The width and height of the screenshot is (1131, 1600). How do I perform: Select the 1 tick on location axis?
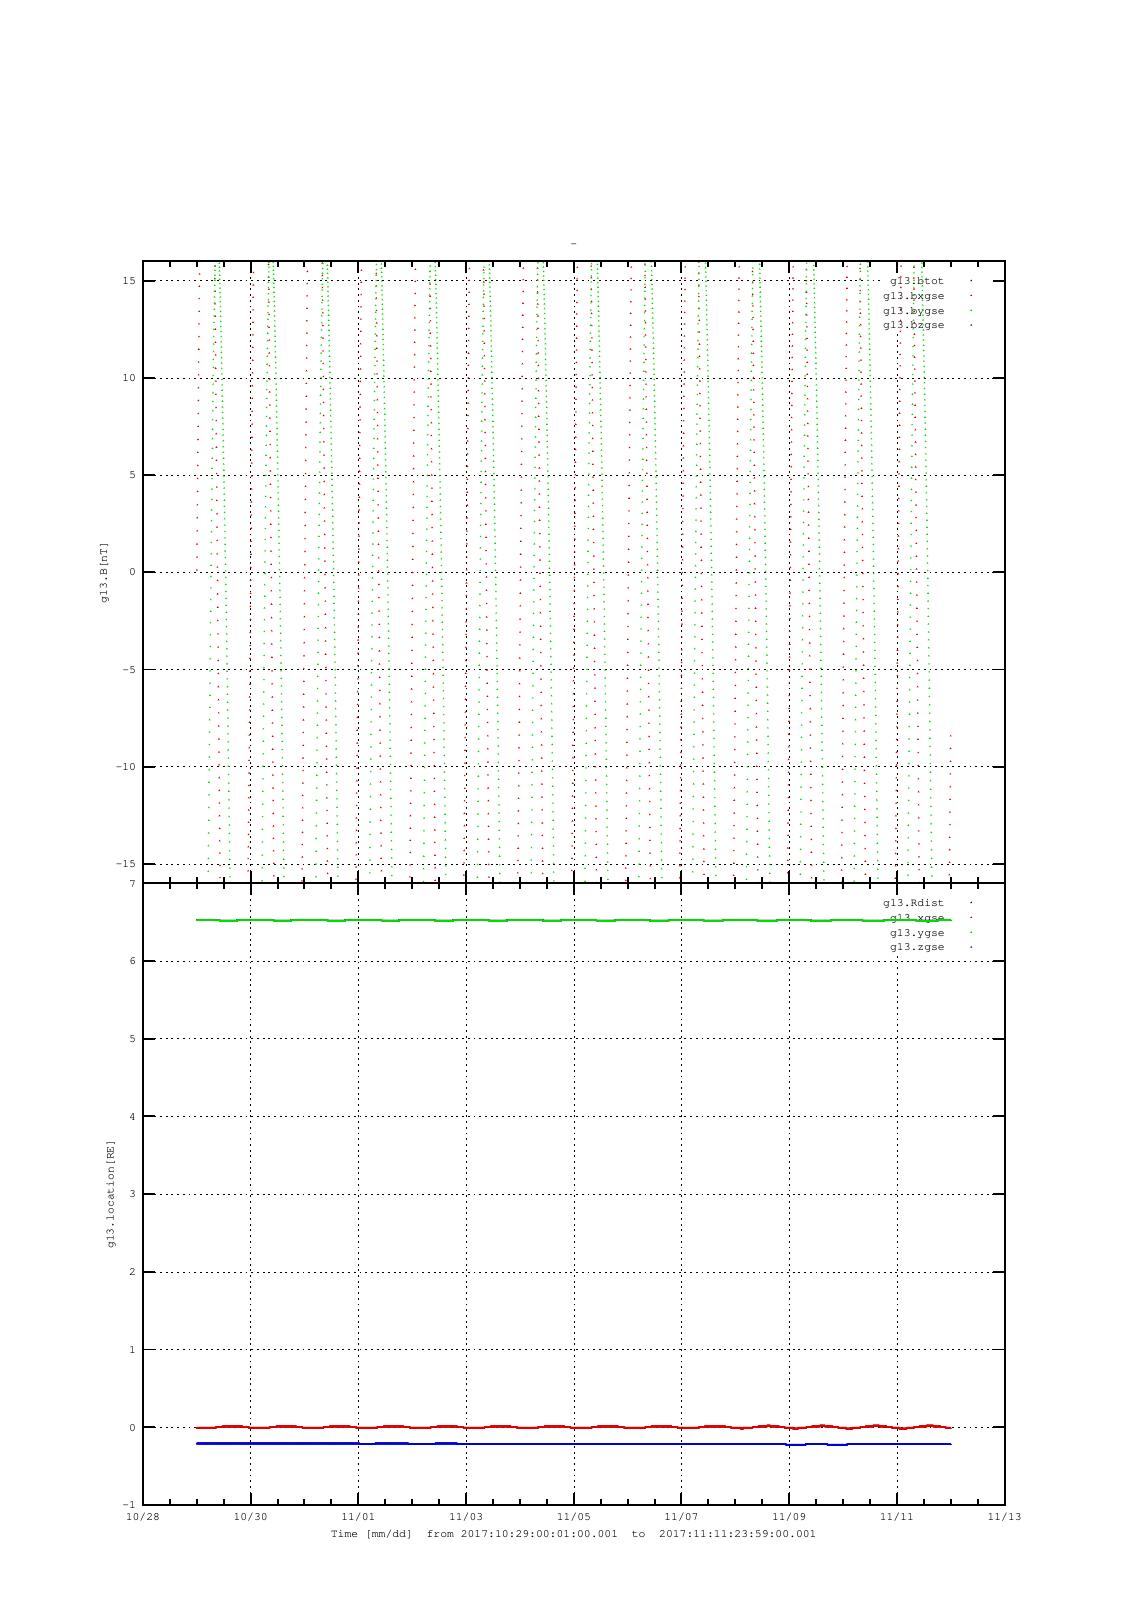[x=132, y=1350]
